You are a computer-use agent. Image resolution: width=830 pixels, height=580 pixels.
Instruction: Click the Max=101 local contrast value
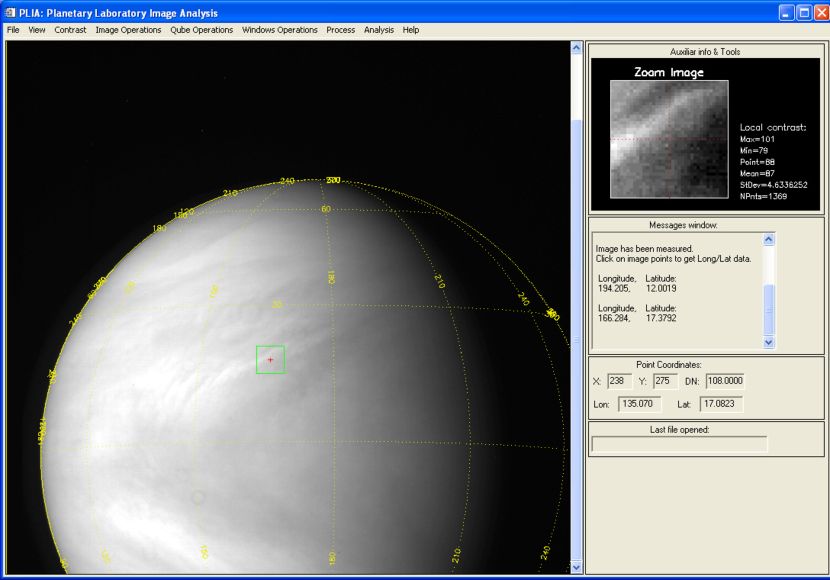click(757, 139)
